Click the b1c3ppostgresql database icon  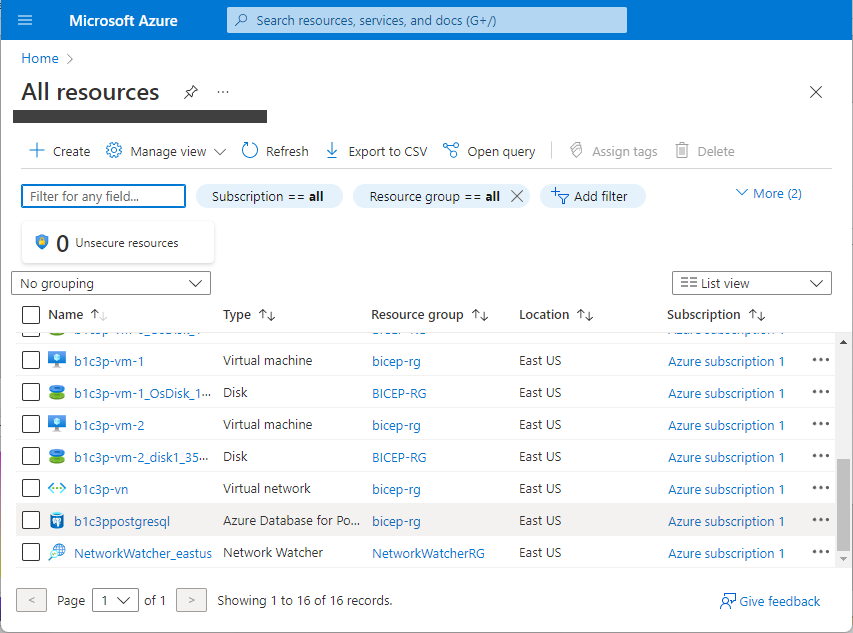[57, 520]
